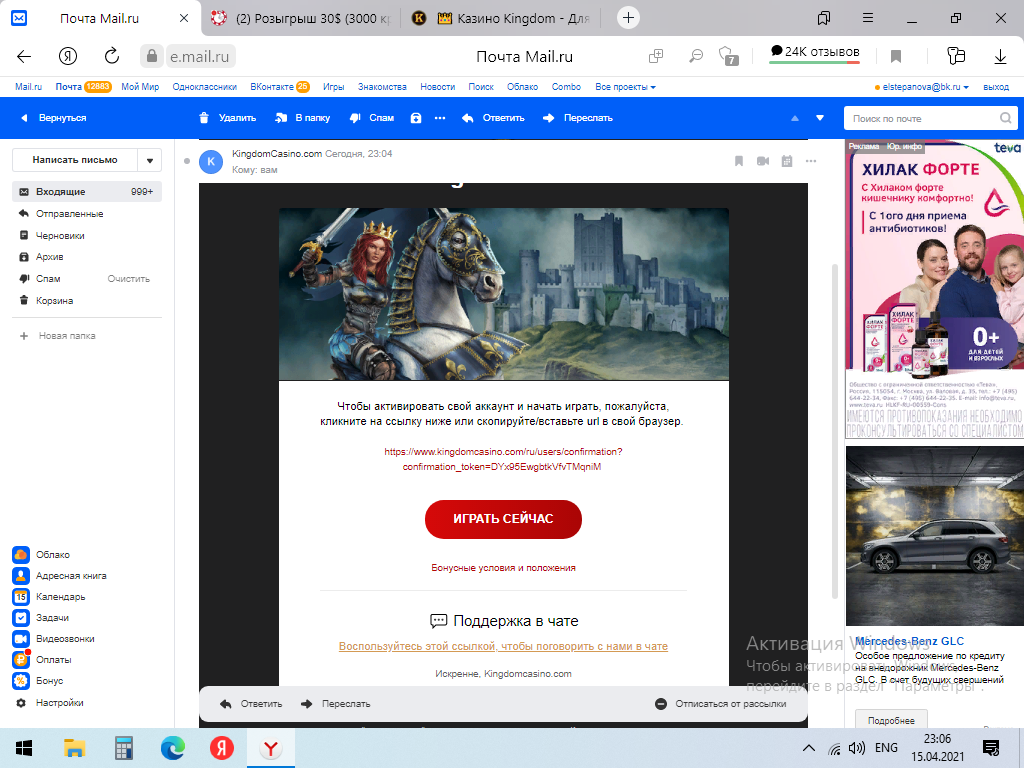The height and width of the screenshot is (768, 1024).
Task: Click the Protect shield icon with 7
Action: pyautogui.click(x=728, y=56)
